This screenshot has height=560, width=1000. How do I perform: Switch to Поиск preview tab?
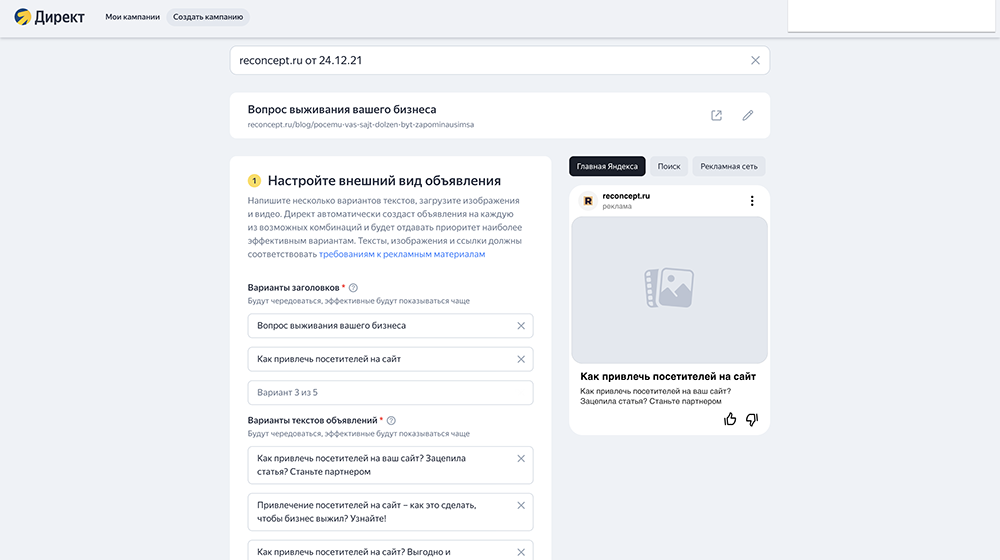[x=669, y=167]
